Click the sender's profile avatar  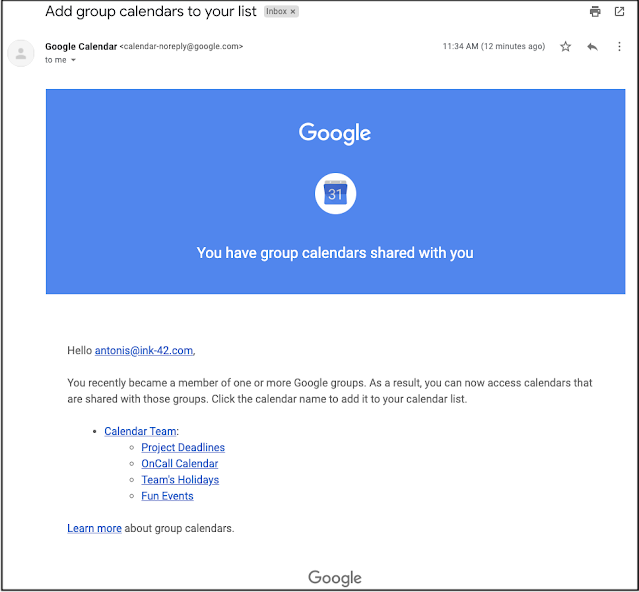pyautogui.click(x=21, y=53)
